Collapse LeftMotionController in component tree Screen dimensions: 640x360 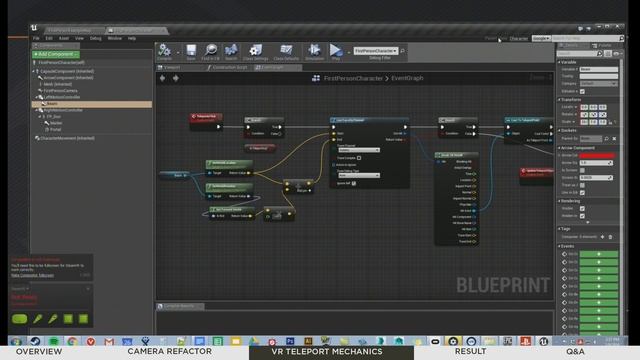36,97
